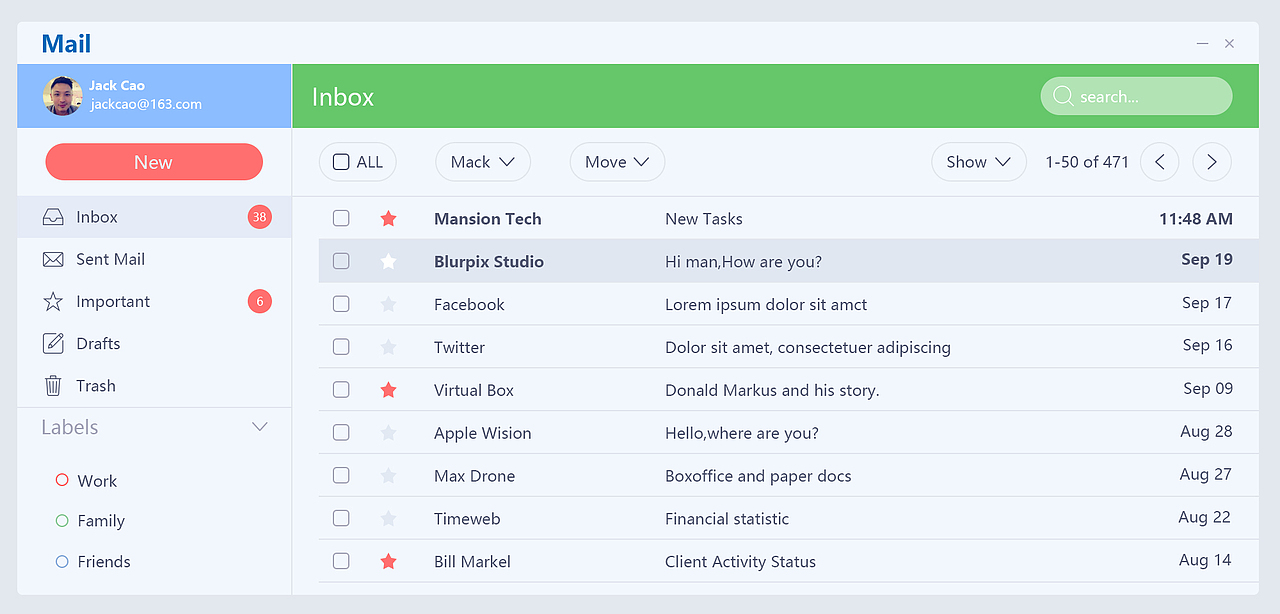Viewport: 1280px width, 614px height.
Task: Open the Mack dropdown
Action: point(482,162)
